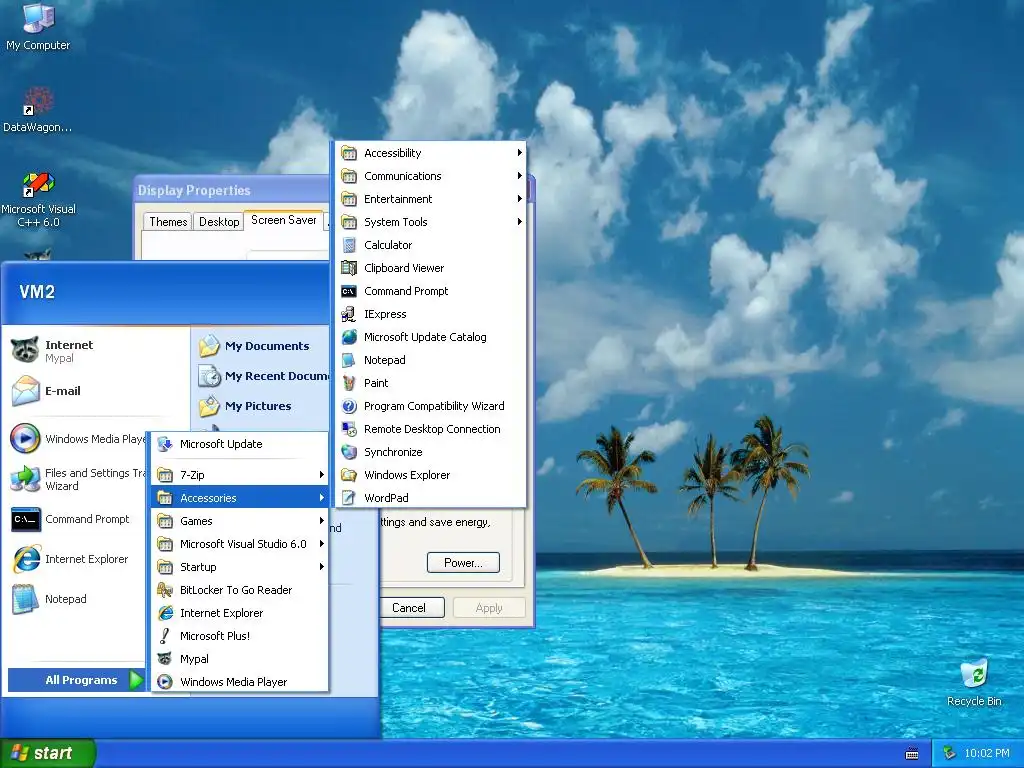Launch Microsoft Plus! program
Screen dimensions: 1024x768
coord(240,635)
